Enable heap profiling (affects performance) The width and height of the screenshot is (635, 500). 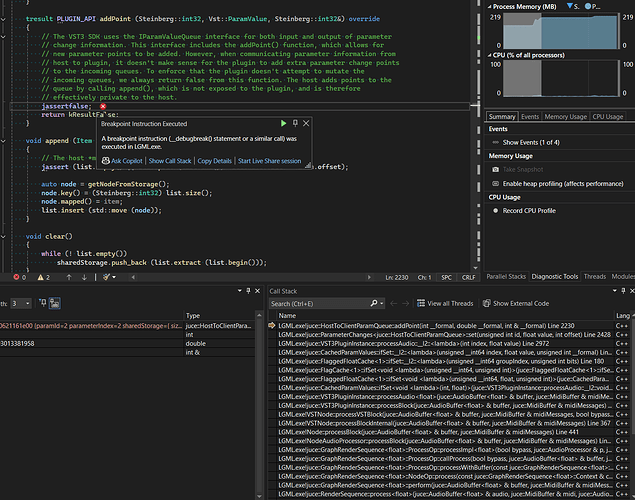coord(563,184)
